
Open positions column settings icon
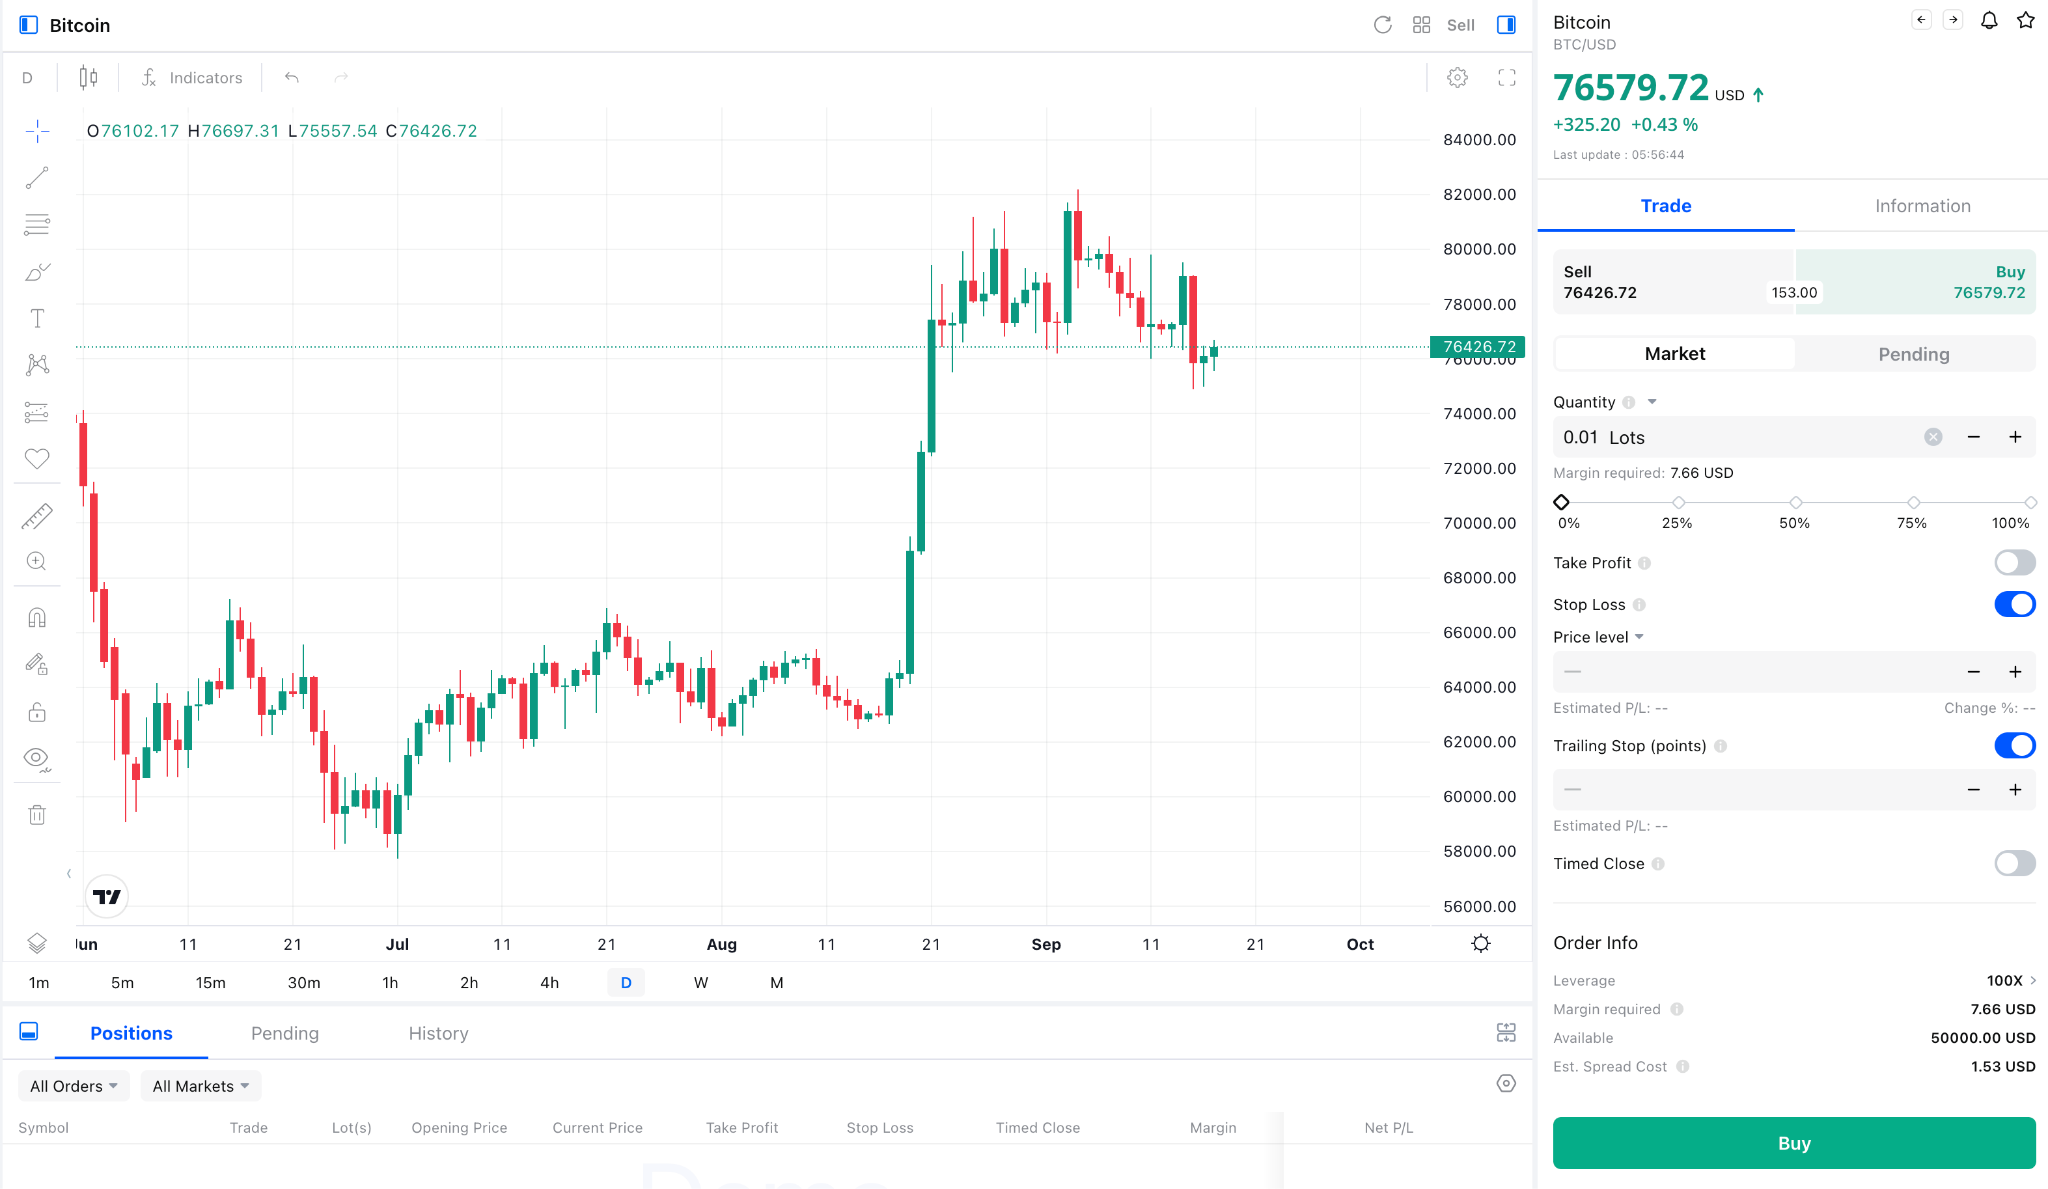pos(1506,1083)
